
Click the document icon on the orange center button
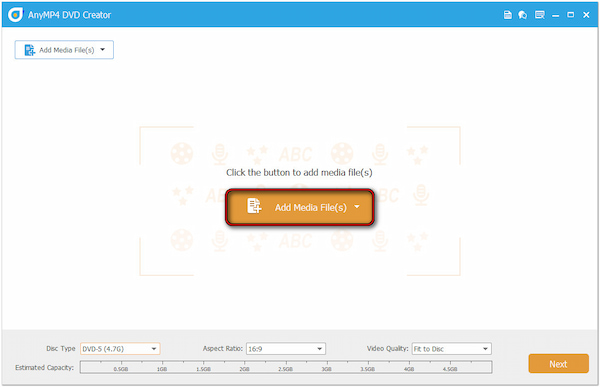click(x=254, y=206)
